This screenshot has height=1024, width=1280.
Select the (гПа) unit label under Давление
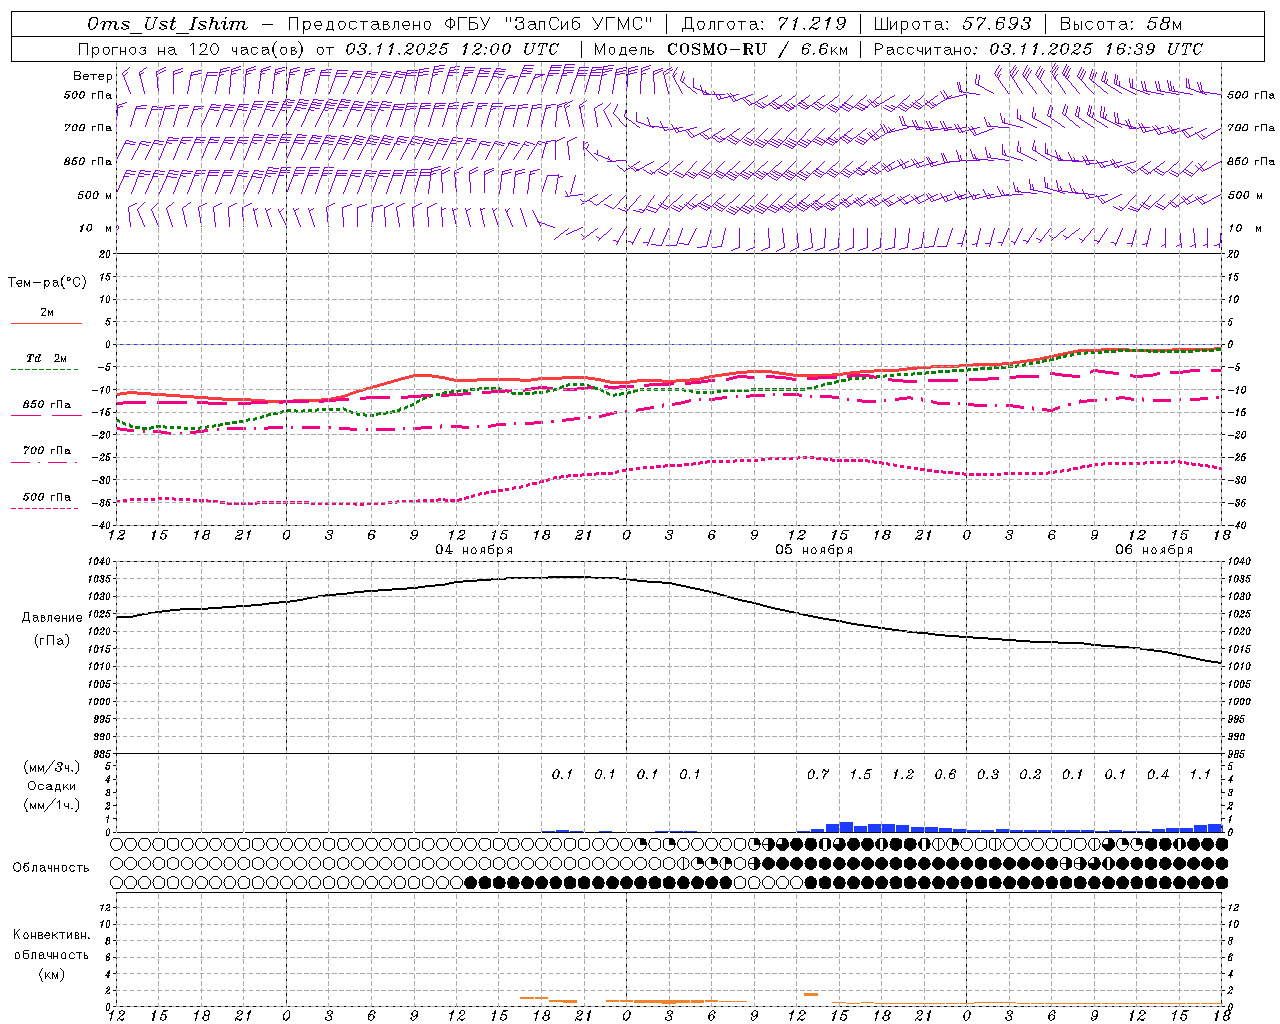click(52, 641)
